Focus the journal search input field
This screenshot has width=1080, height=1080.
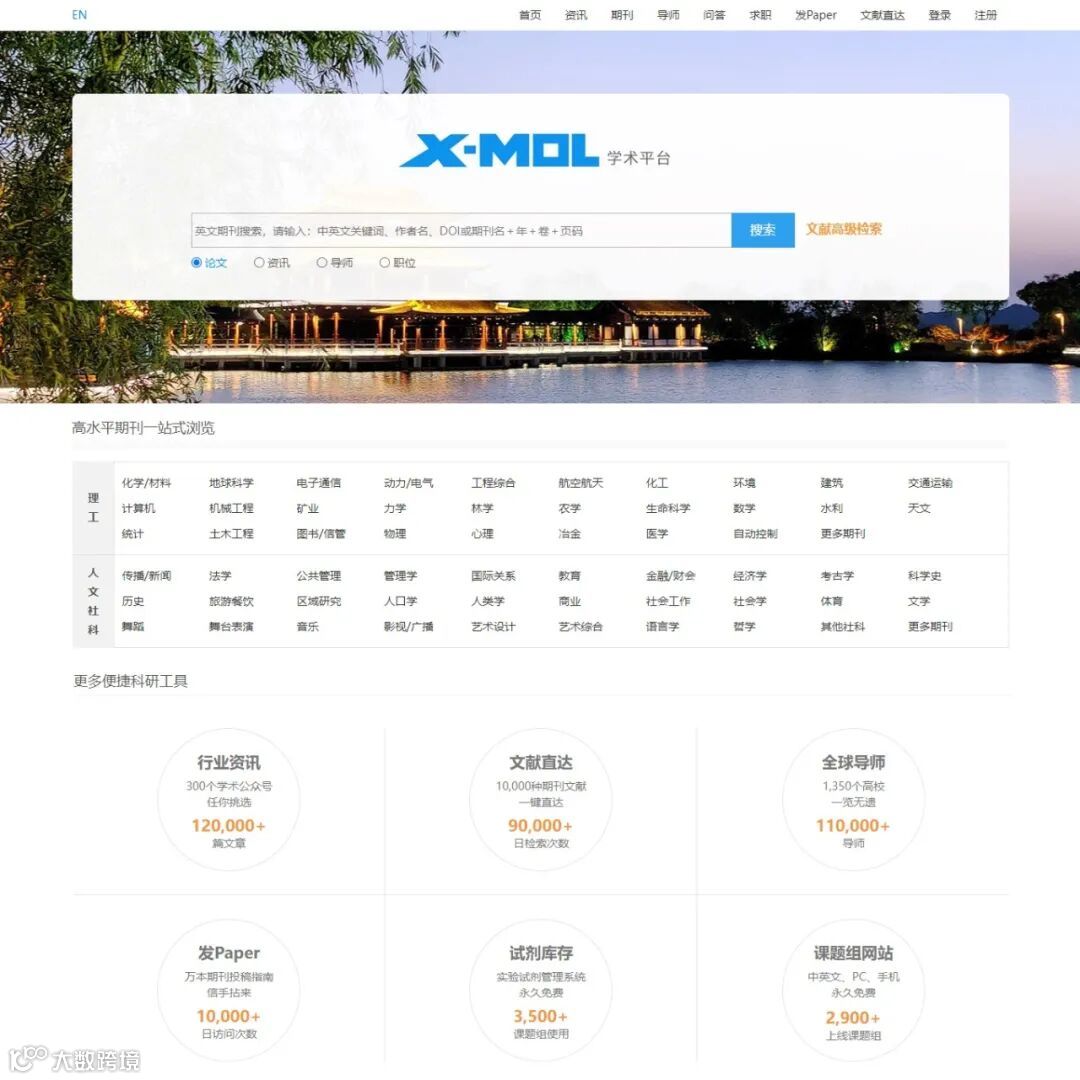click(x=461, y=230)
